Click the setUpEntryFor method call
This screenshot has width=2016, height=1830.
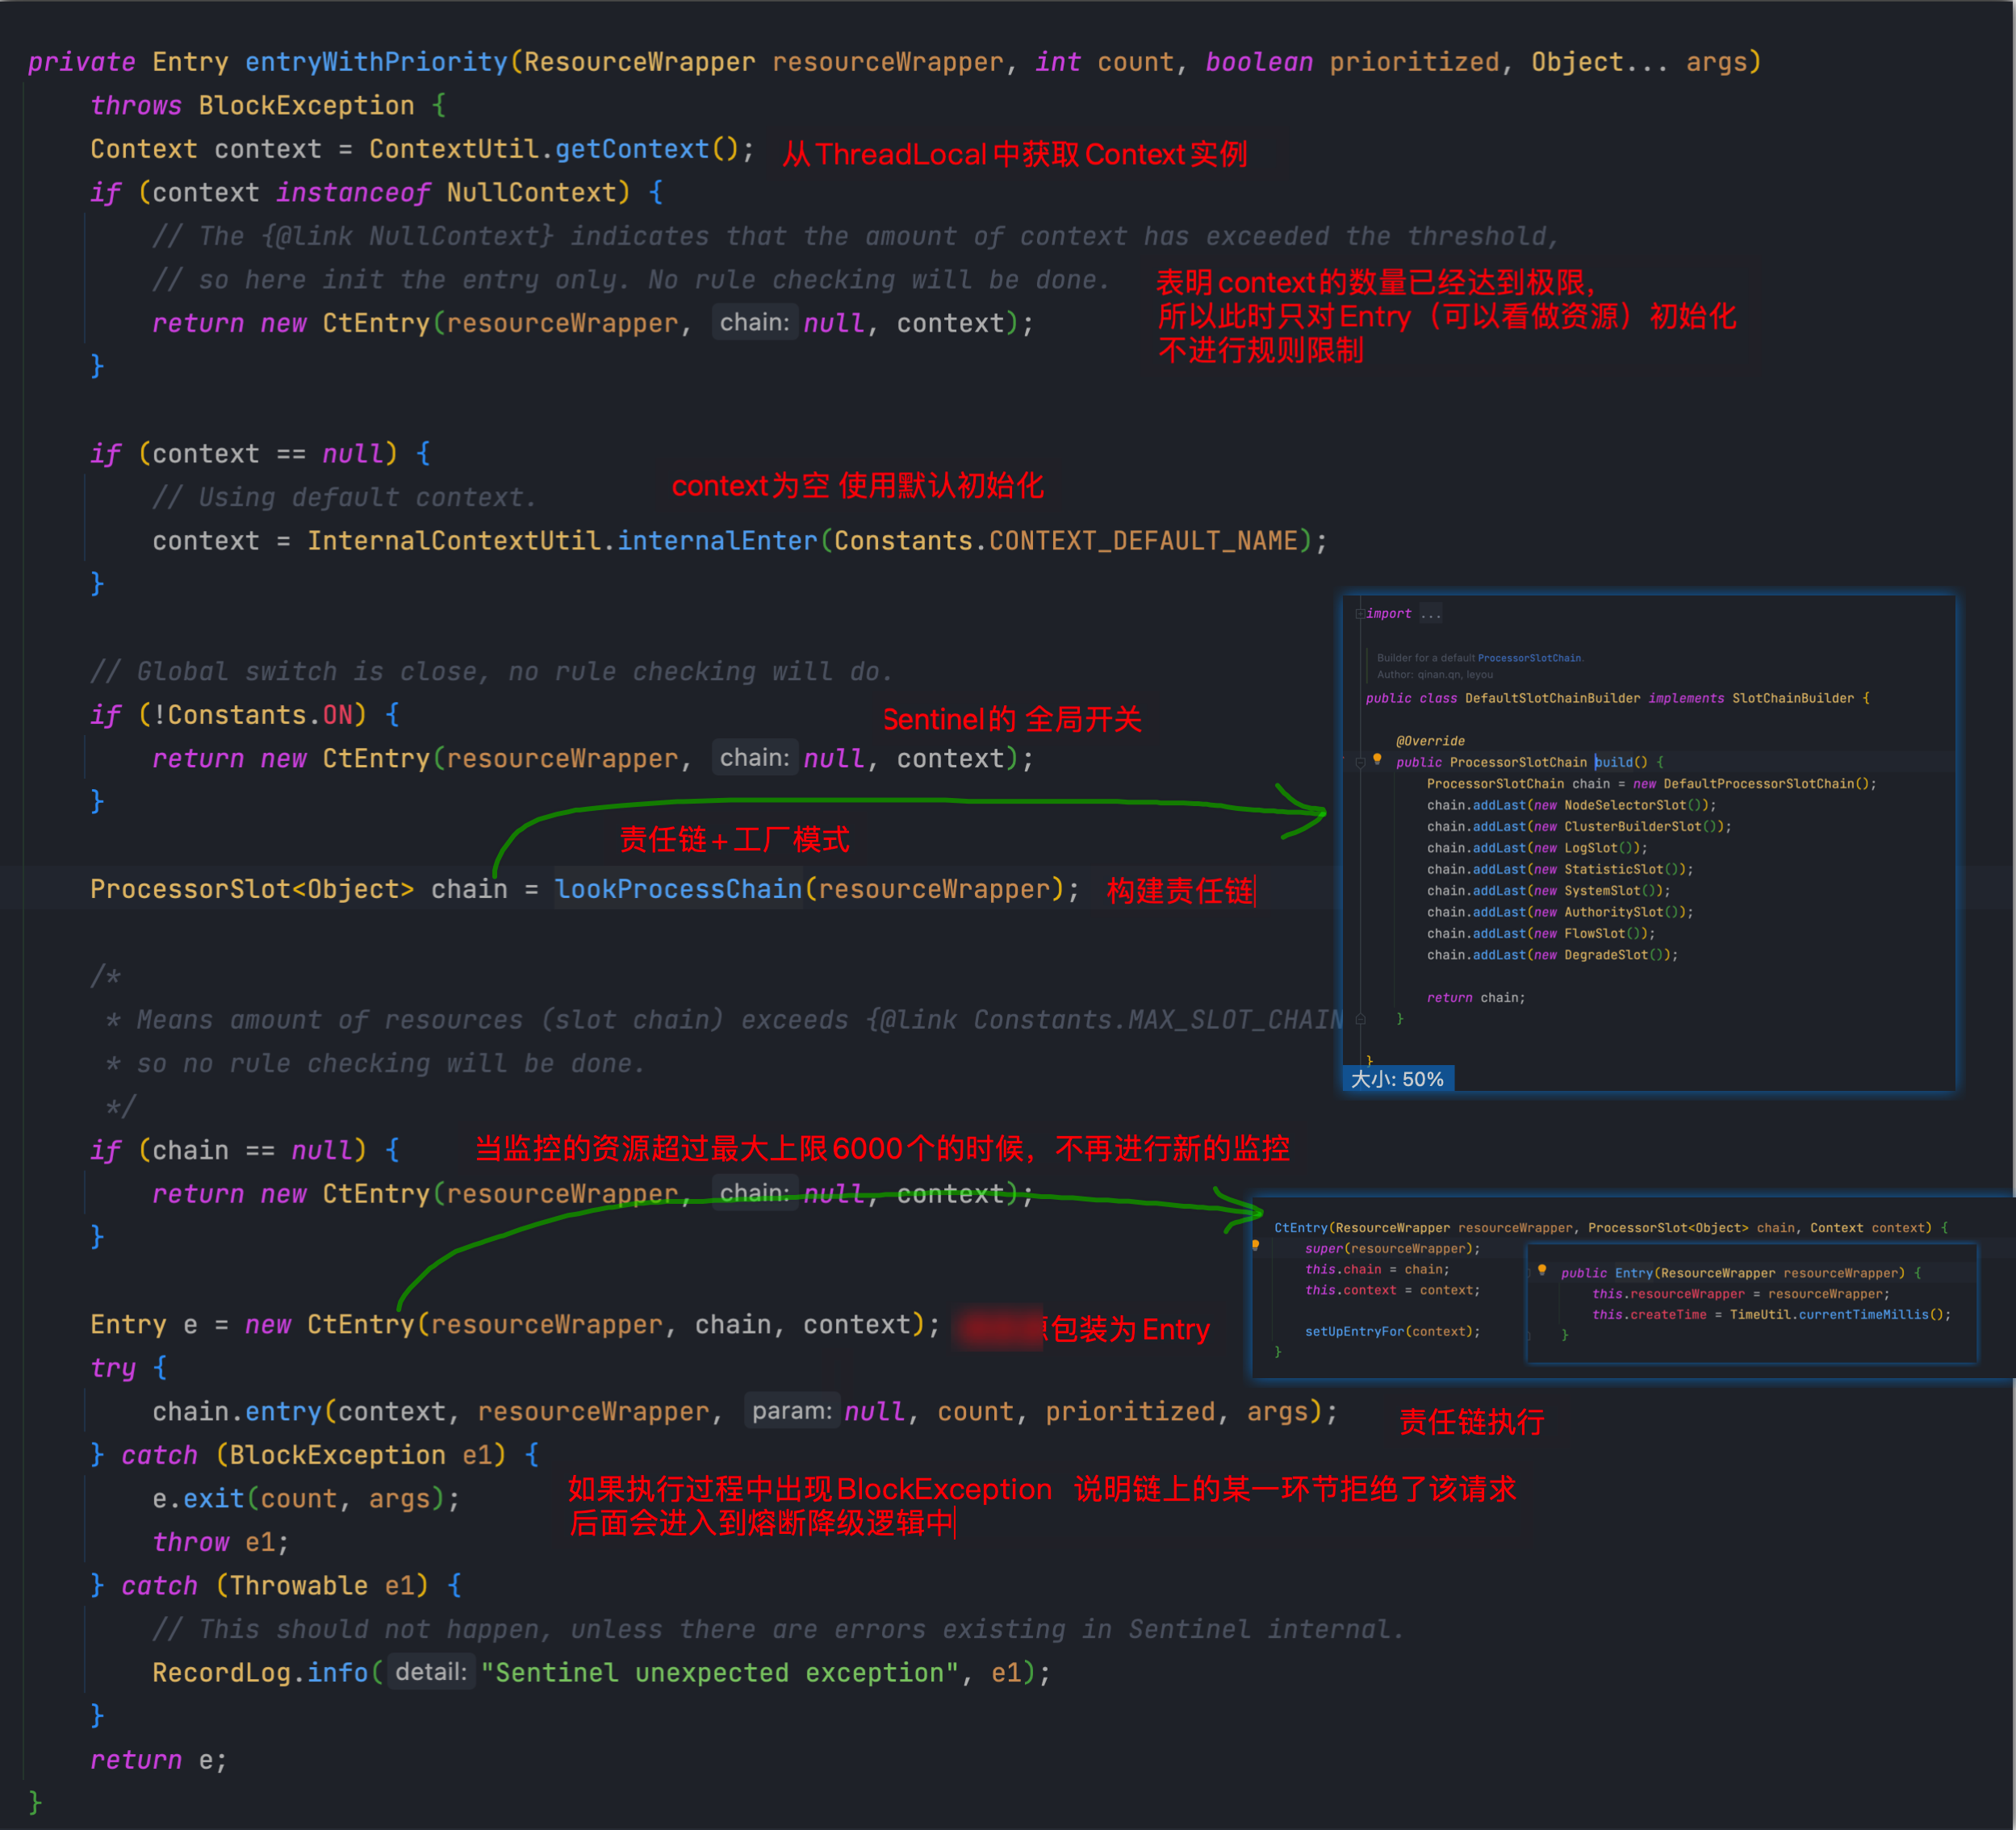[x=1354, y=1331]
